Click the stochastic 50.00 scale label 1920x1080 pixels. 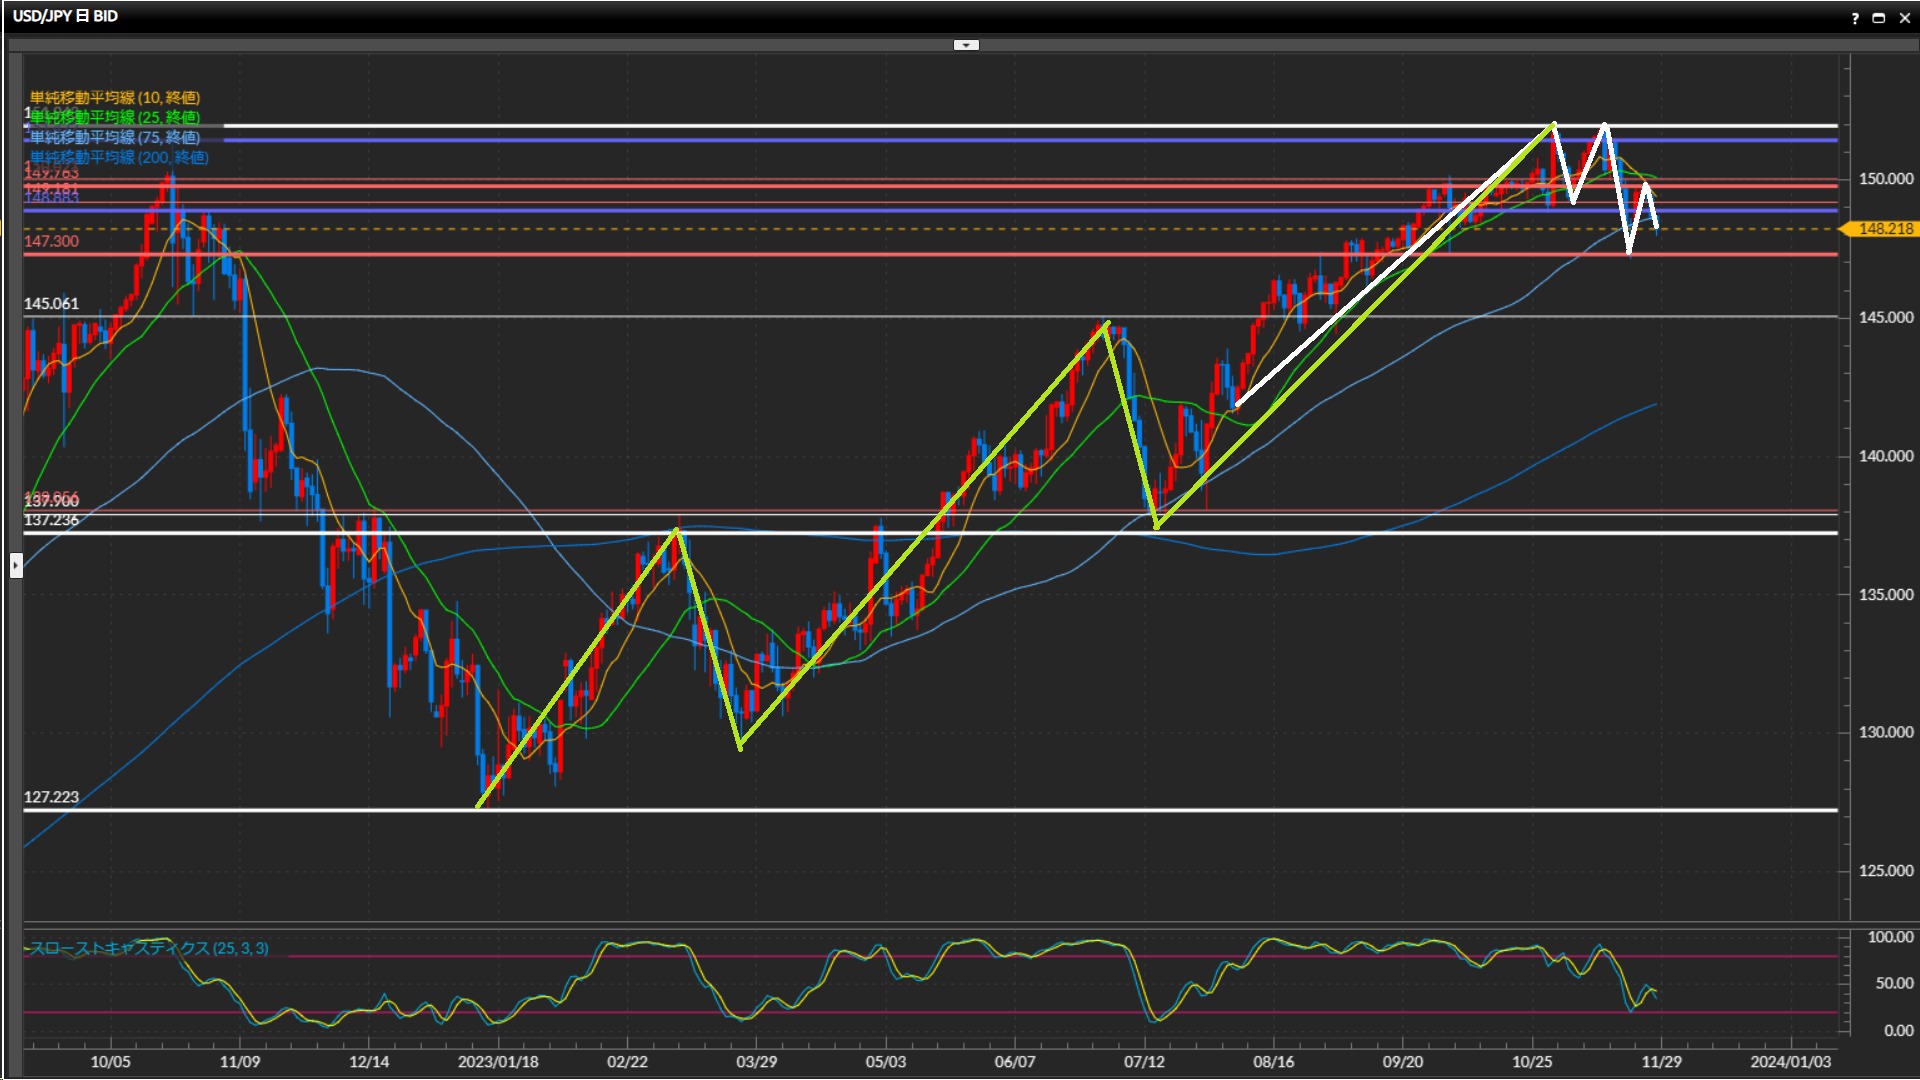1894,984
